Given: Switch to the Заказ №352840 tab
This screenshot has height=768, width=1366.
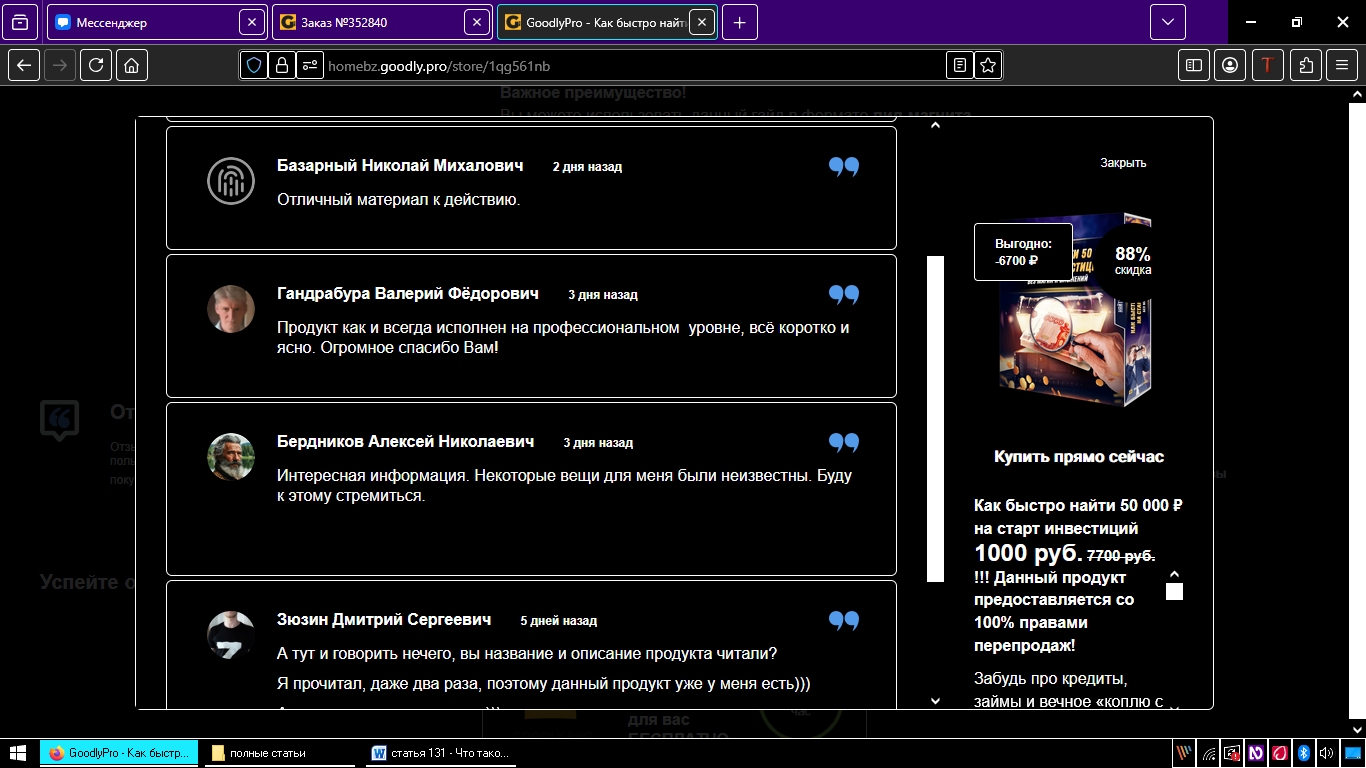Looking at the screenshot, I should coord(382,22).
